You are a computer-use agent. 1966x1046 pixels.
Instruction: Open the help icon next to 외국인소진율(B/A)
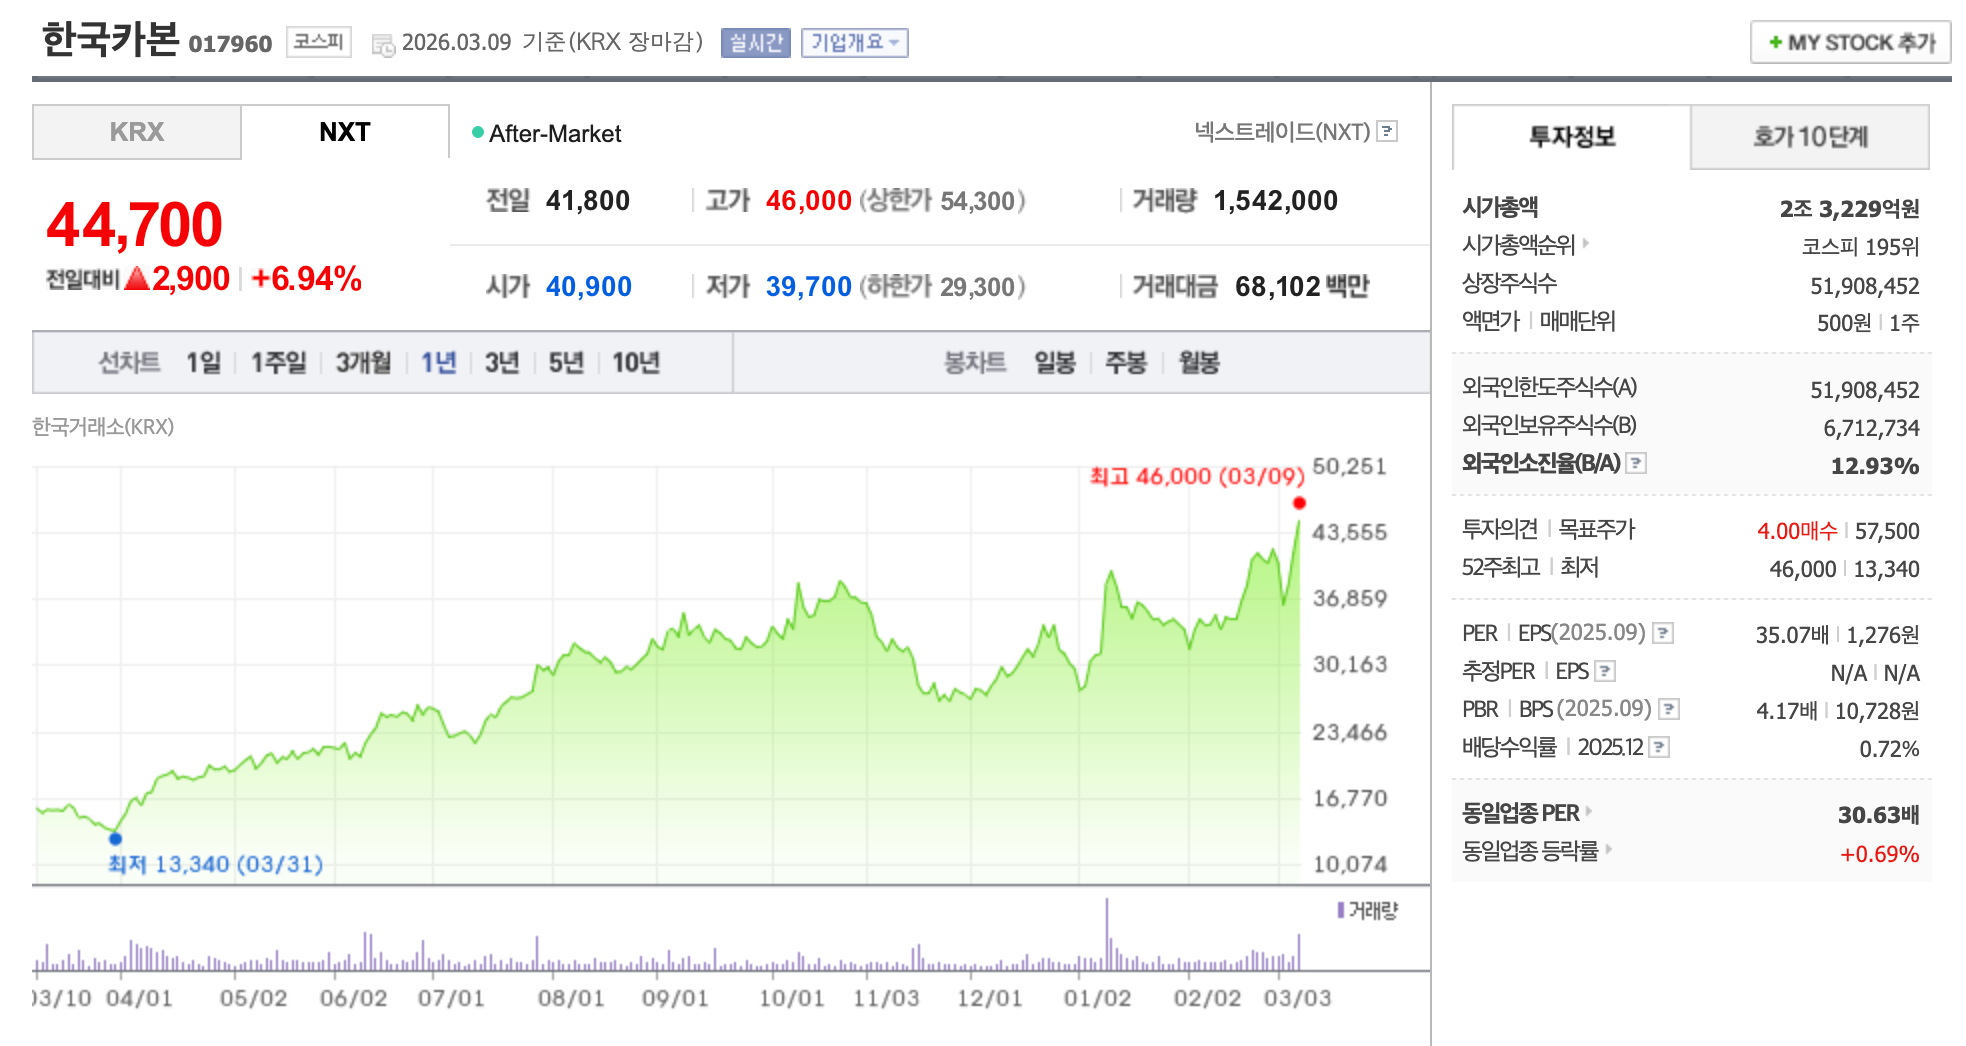pyautogui.click(x=1636, y=463)
